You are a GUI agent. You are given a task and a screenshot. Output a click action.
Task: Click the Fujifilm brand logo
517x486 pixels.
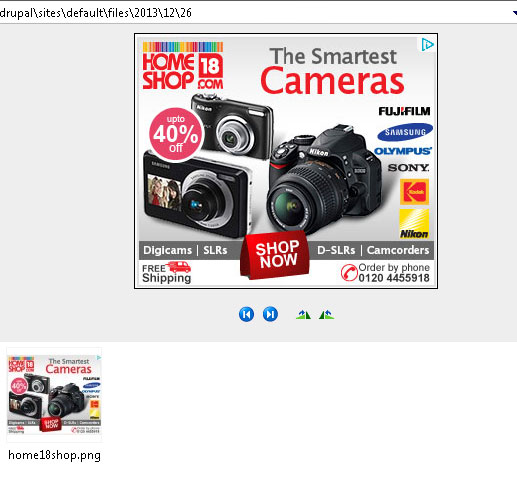pyautogui.click(x=404, y=111)
